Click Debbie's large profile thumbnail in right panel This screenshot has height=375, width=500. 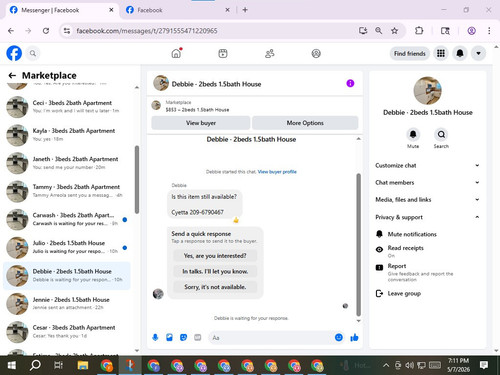pos(427,91)
